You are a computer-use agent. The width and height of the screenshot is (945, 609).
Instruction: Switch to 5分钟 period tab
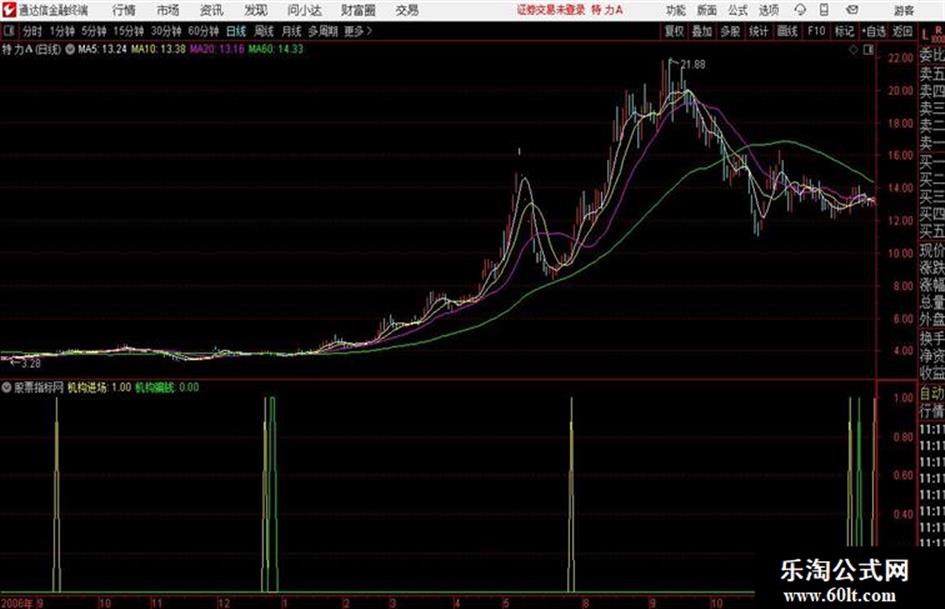(x=94, y=31)
